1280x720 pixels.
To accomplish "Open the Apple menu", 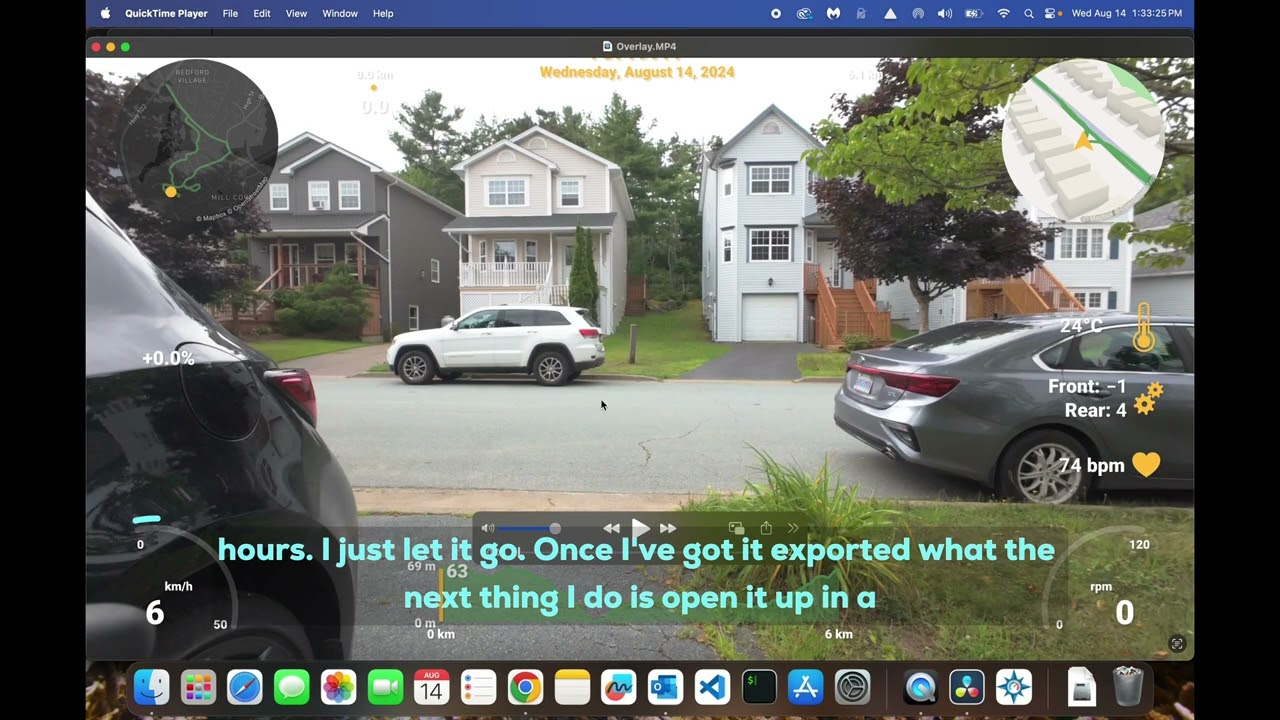I will pos(105,13).
